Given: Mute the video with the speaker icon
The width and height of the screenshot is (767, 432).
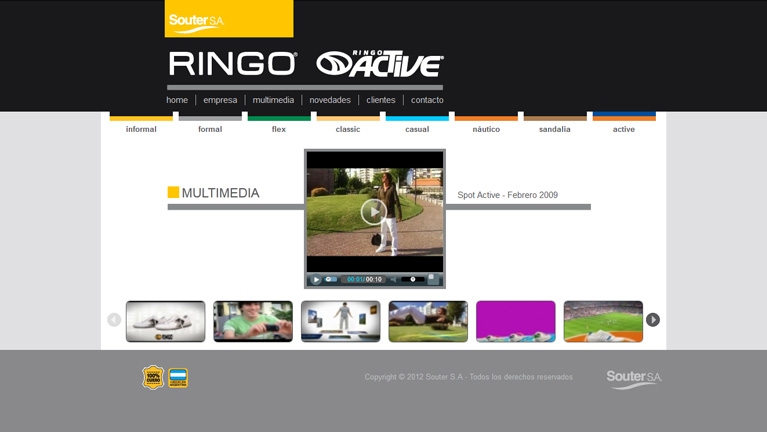Looking at the screenshot, I should click(x=393, y=279).
